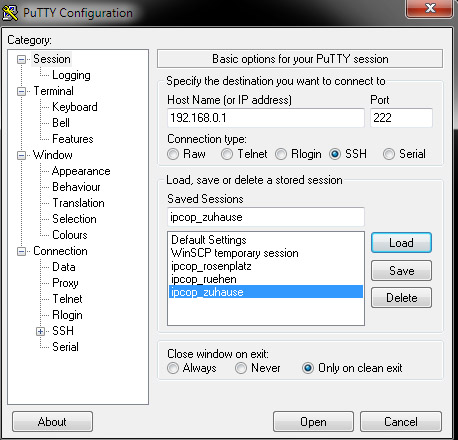Collapse the Session tree node
This screenshot has height=440, width=458.
pyautogui.click(x=21, y=59)
